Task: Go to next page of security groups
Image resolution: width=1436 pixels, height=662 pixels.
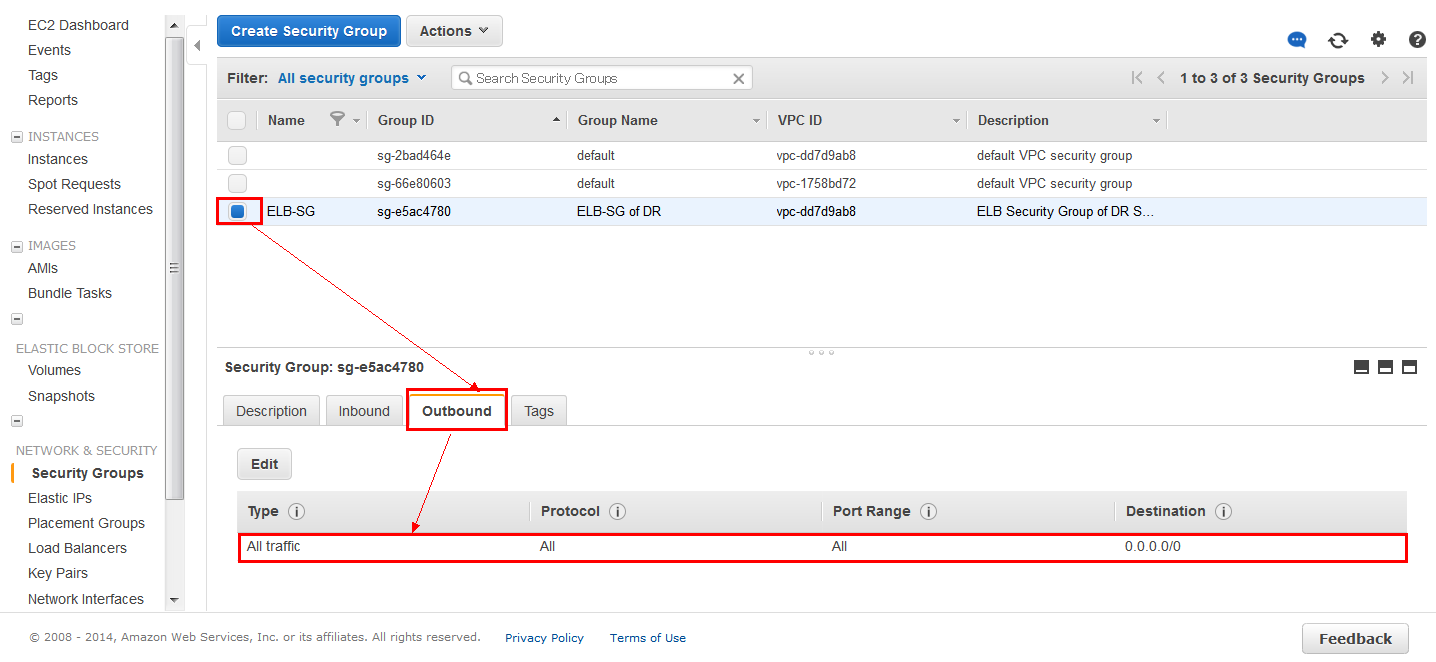Action: (x=1384, y=78)
